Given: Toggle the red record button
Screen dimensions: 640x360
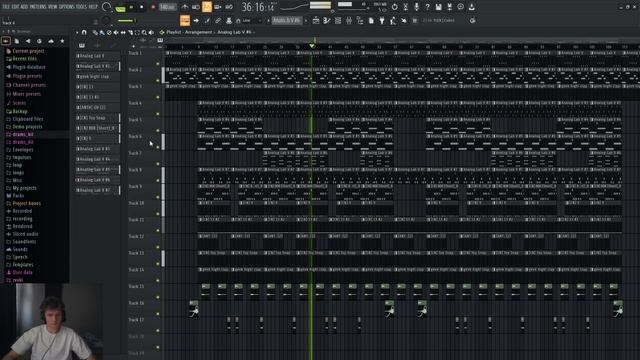Looking at the screenshot, I should coord(153,7).
